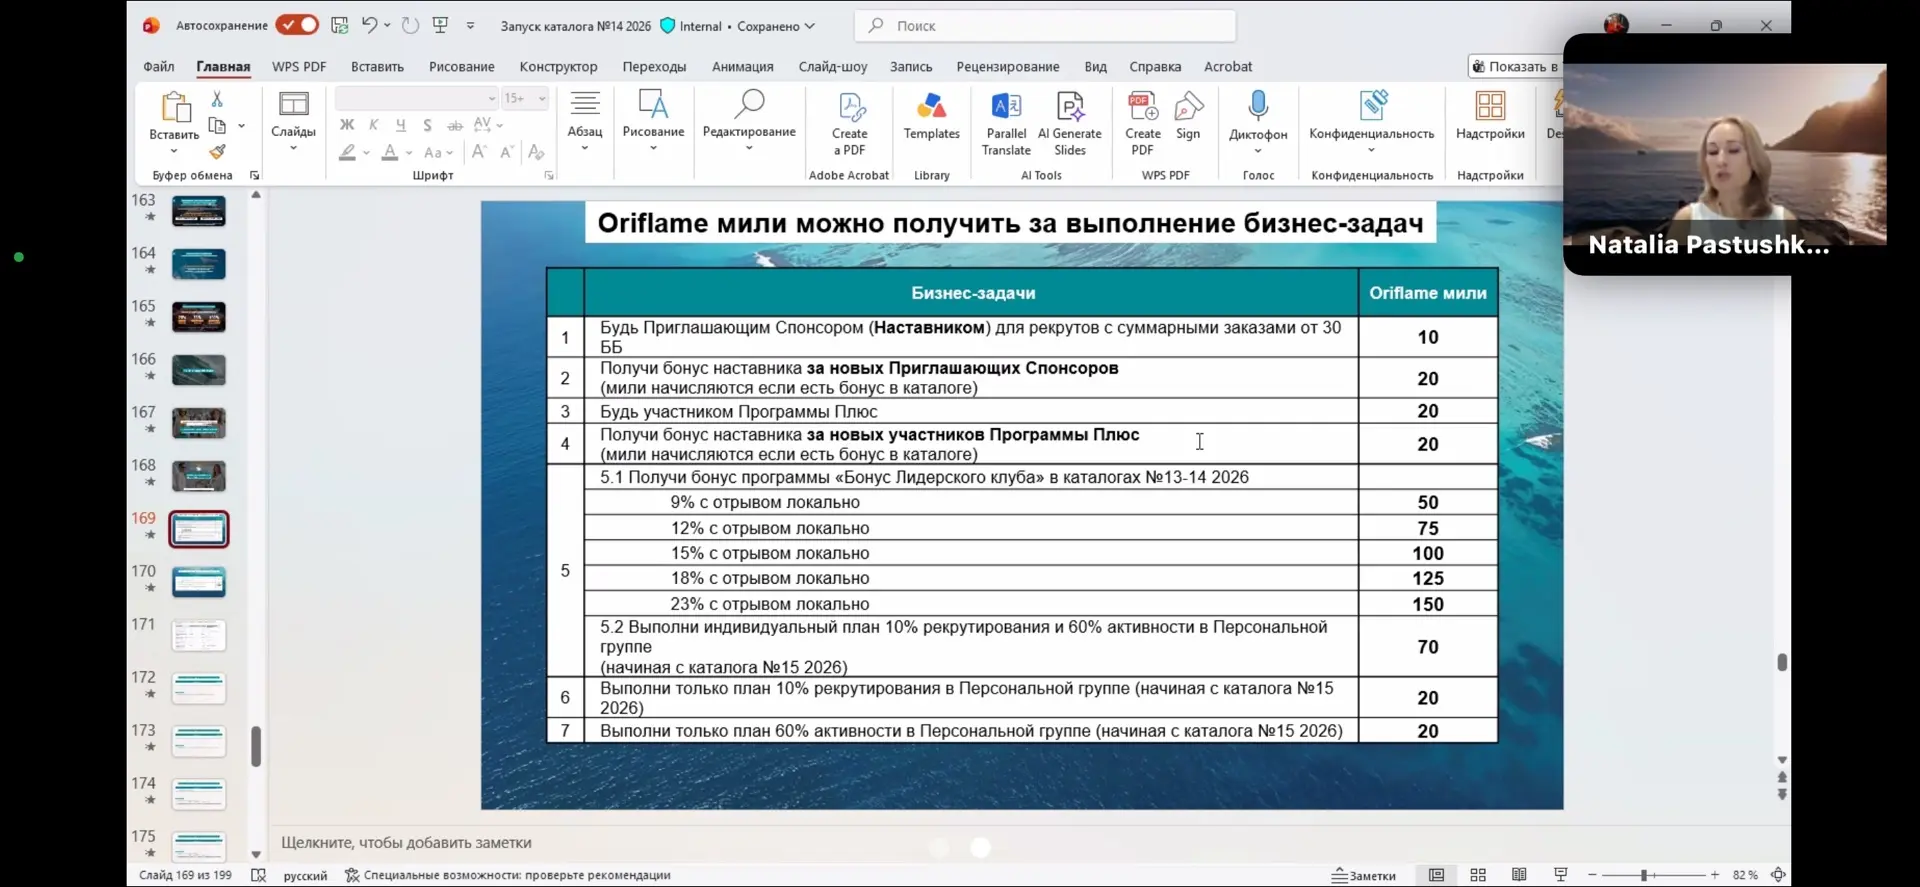This screenshot has width=1920, height=887.
Task: Undo the last action
Action: coord(369,25)
